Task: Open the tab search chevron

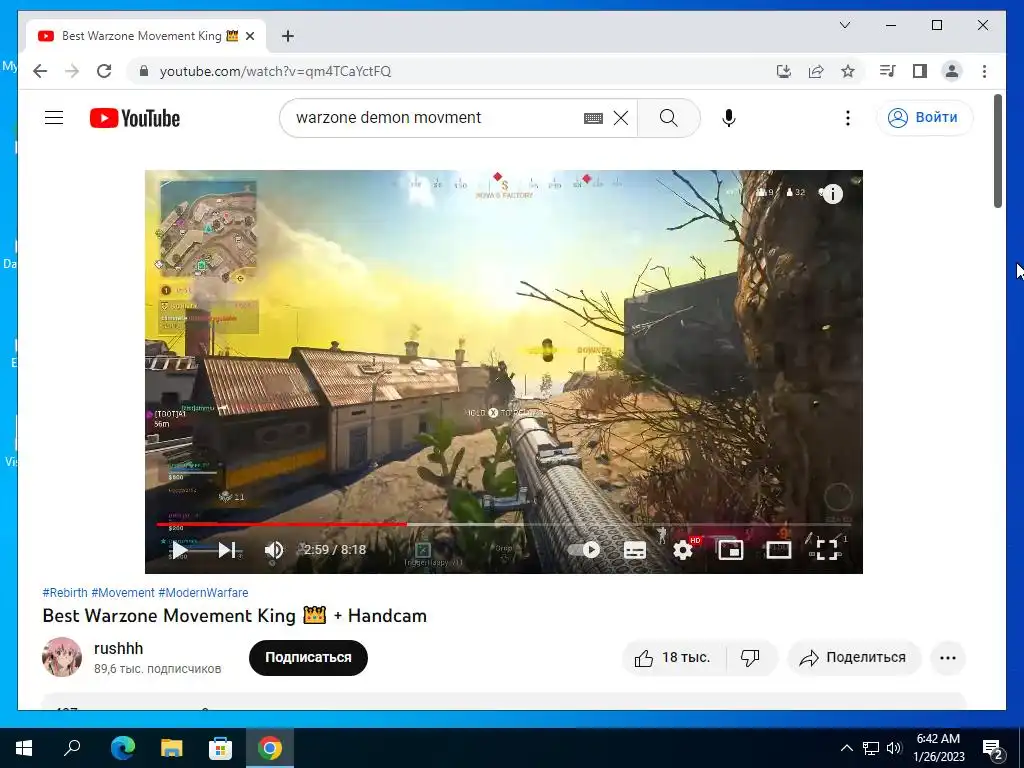Action: pyautogui.click(x=844, y=25)
